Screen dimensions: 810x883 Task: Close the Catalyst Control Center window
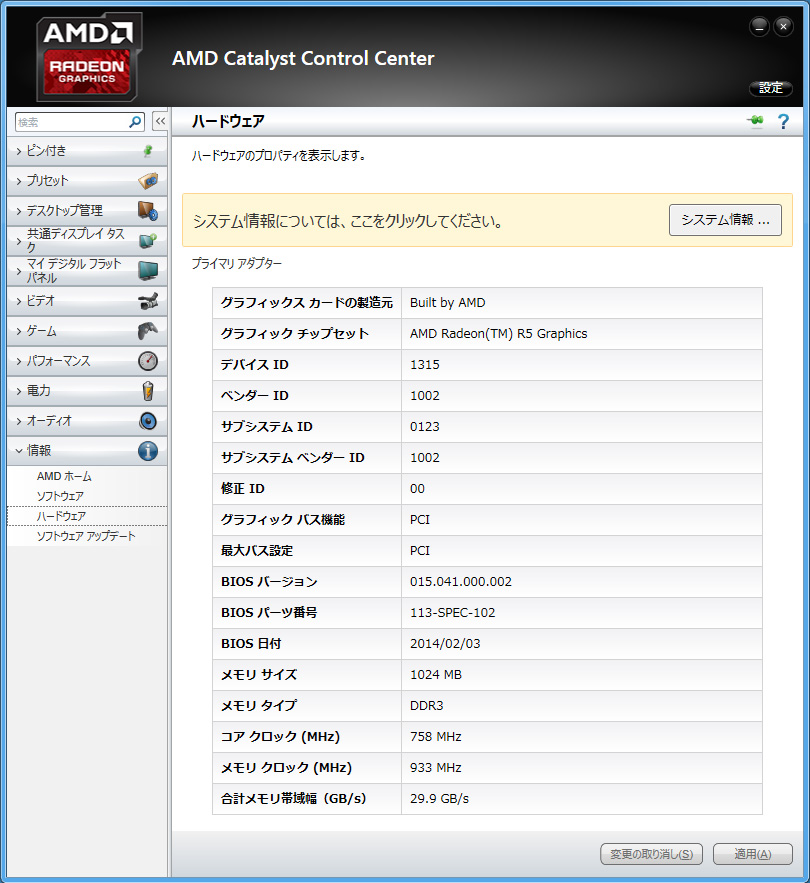(x=784, y=26)
